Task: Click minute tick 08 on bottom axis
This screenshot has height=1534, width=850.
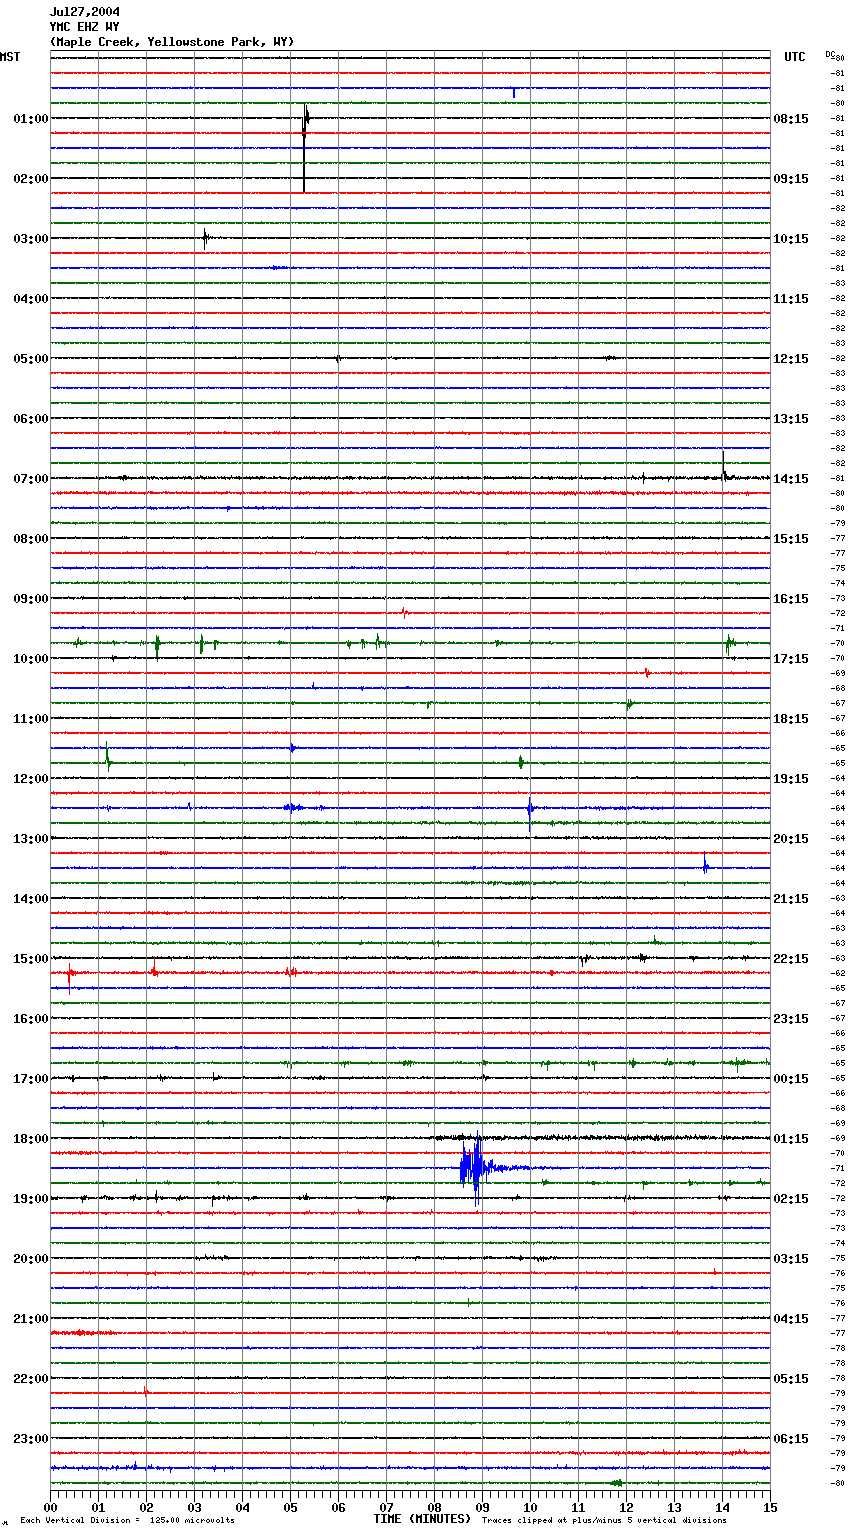Action: [x=434, y=1507]
